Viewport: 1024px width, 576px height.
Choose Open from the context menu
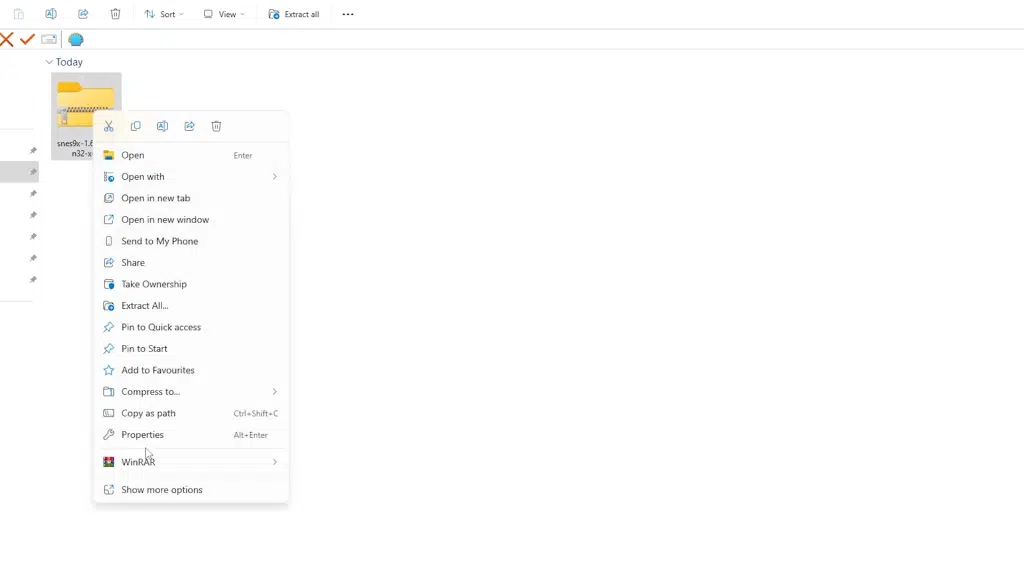[191, 155]
